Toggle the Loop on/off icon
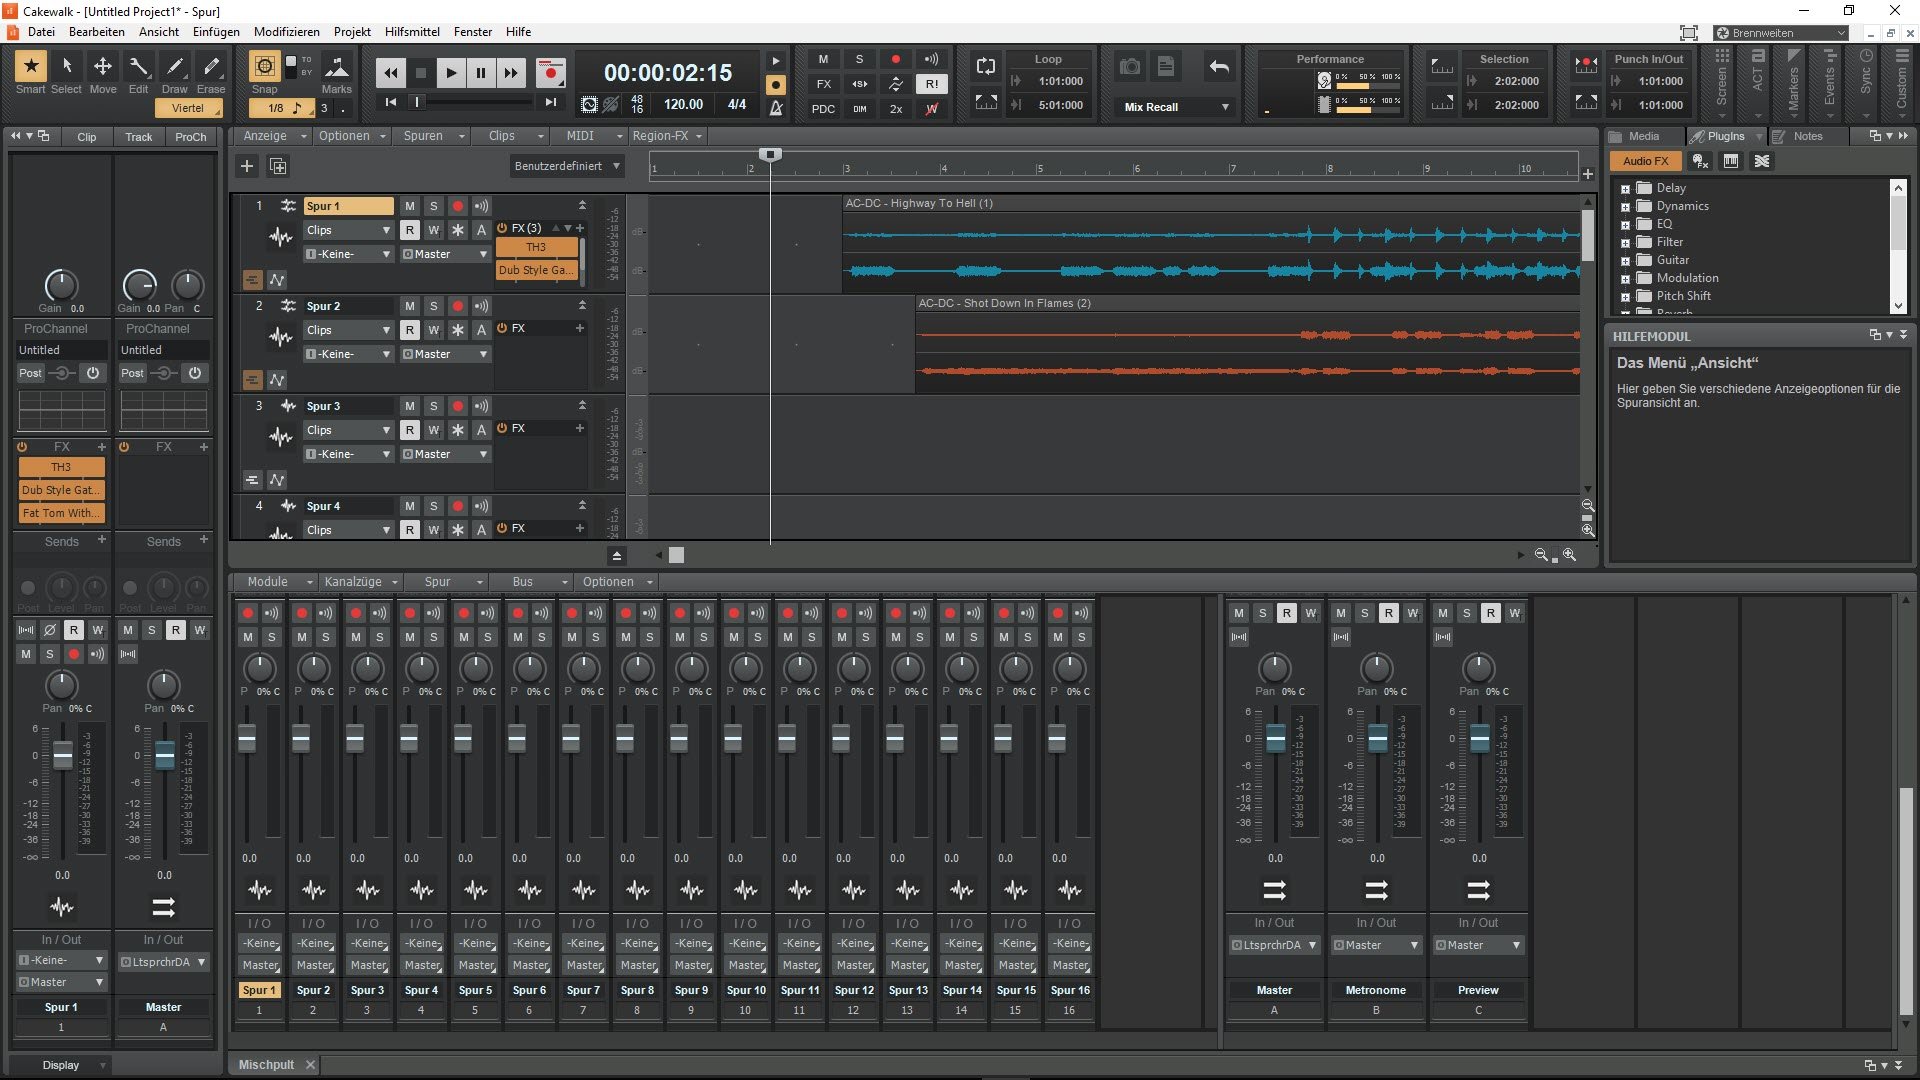 986,67
